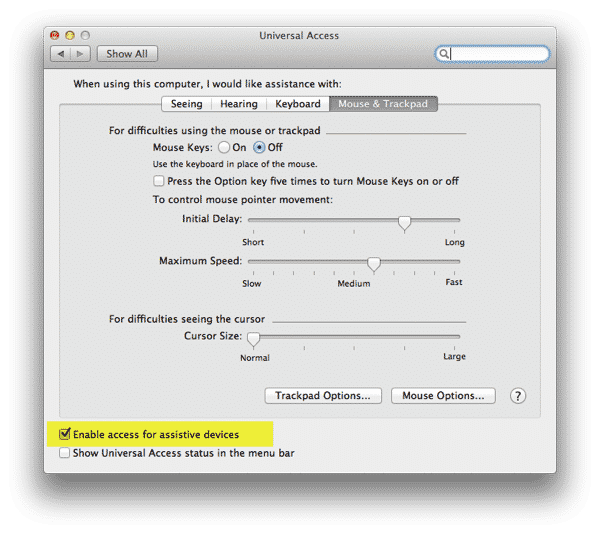
Task: Click the Show All button
Action: (127, 54)
